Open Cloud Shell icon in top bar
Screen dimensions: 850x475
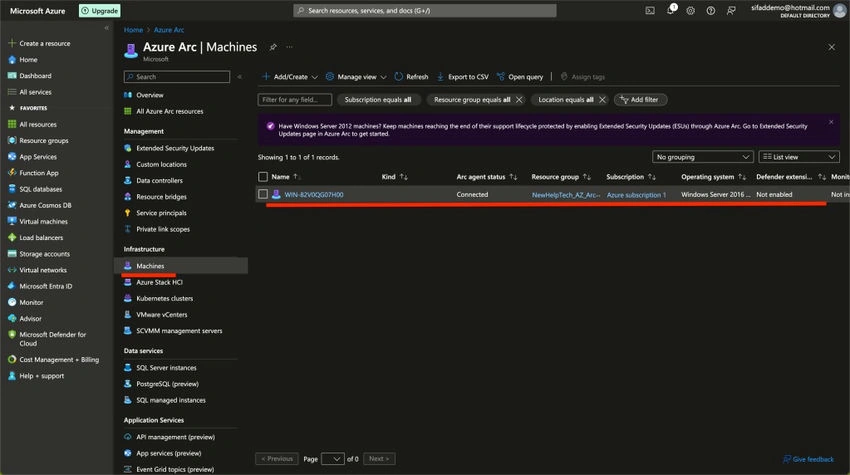coord(649,10)
